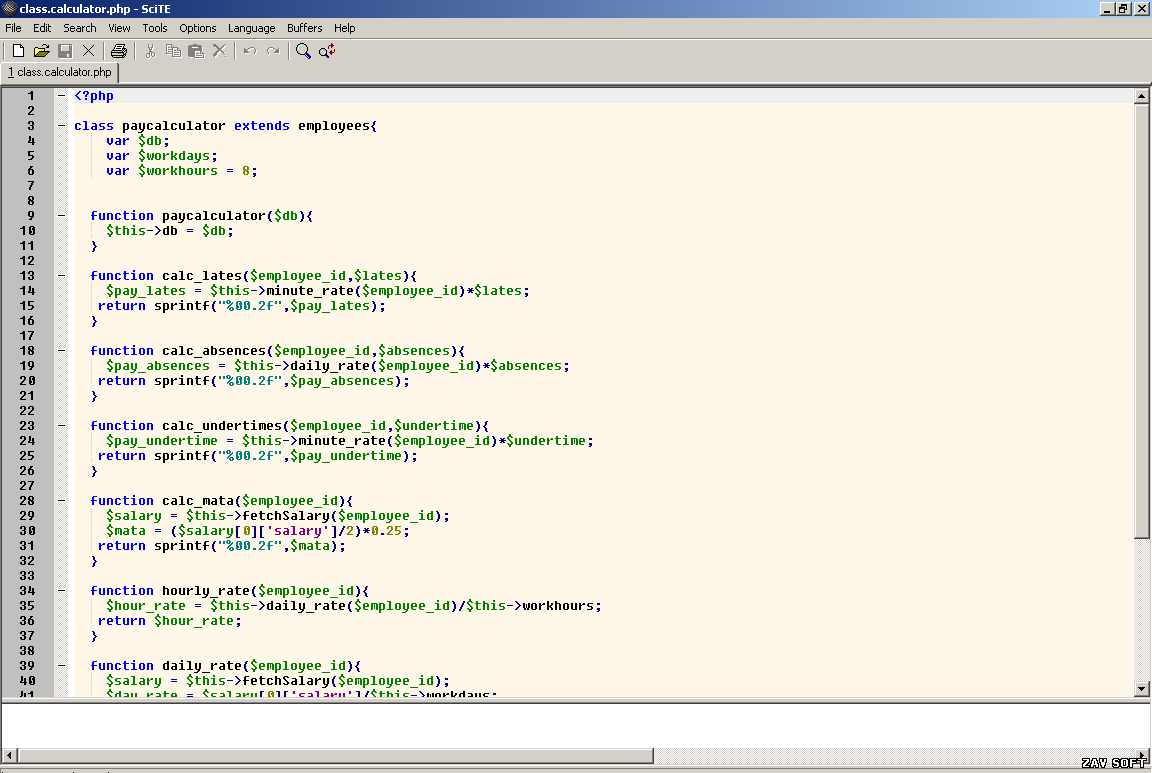Open the View menu

pos(119,28)
